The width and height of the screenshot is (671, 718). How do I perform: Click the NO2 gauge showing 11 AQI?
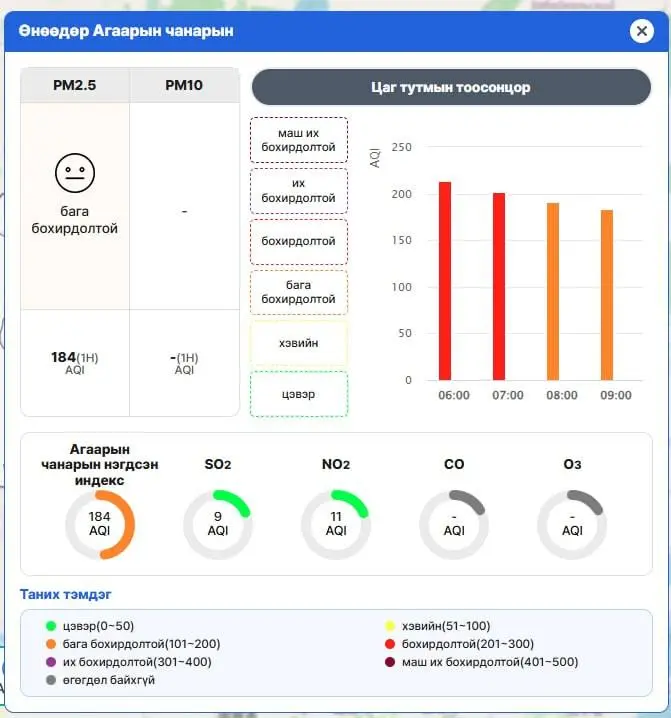[336, 524]
